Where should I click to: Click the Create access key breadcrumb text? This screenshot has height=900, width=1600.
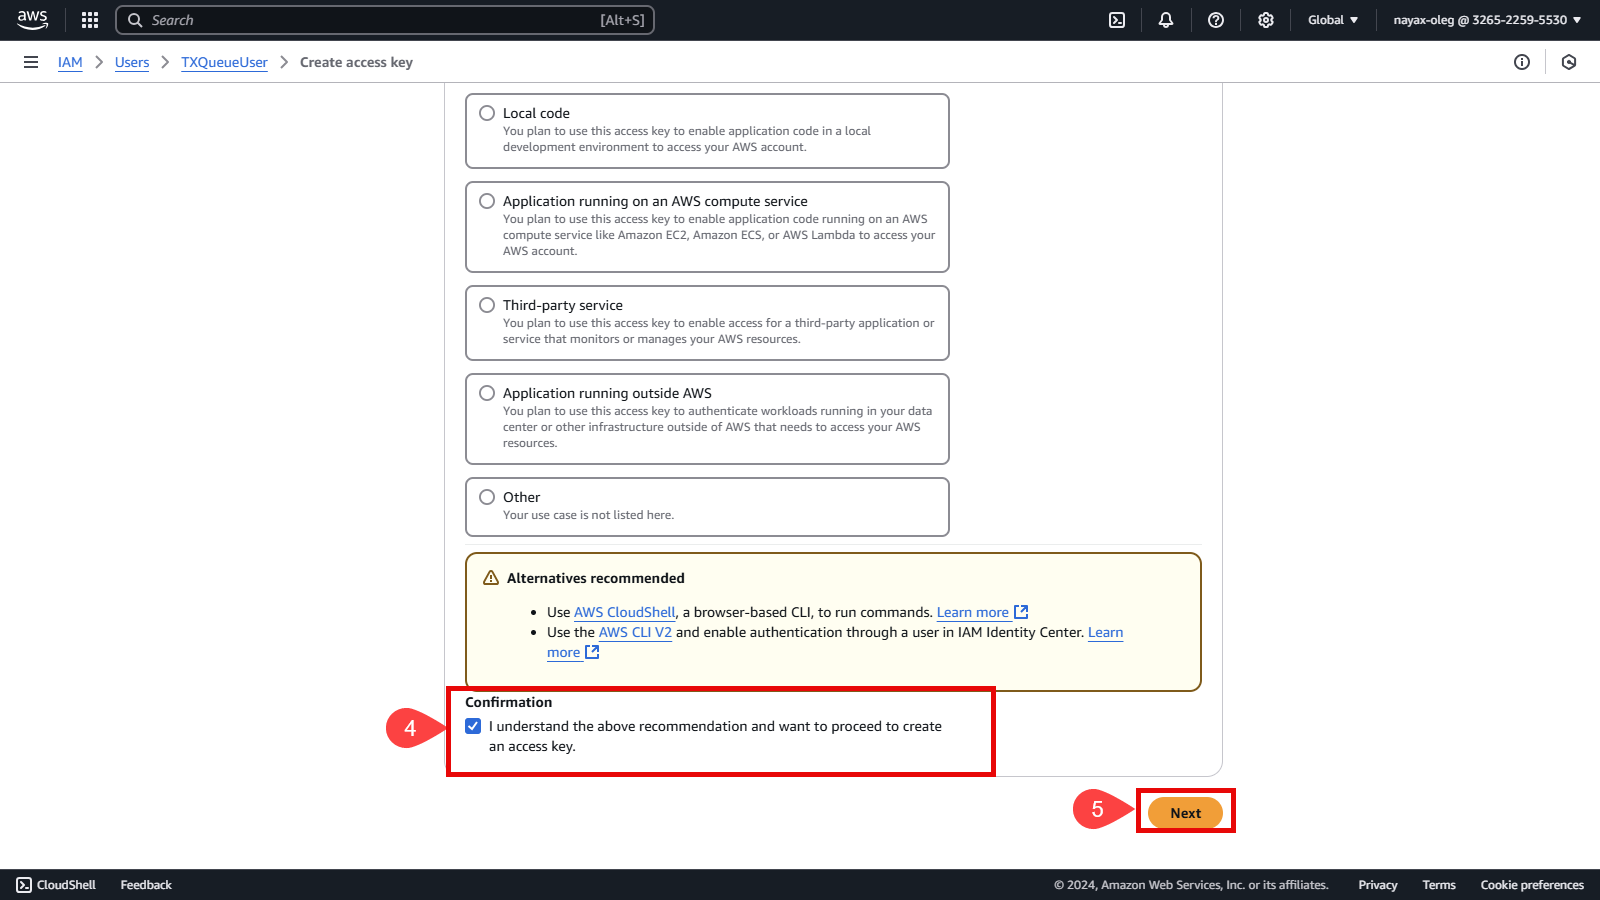356,62
